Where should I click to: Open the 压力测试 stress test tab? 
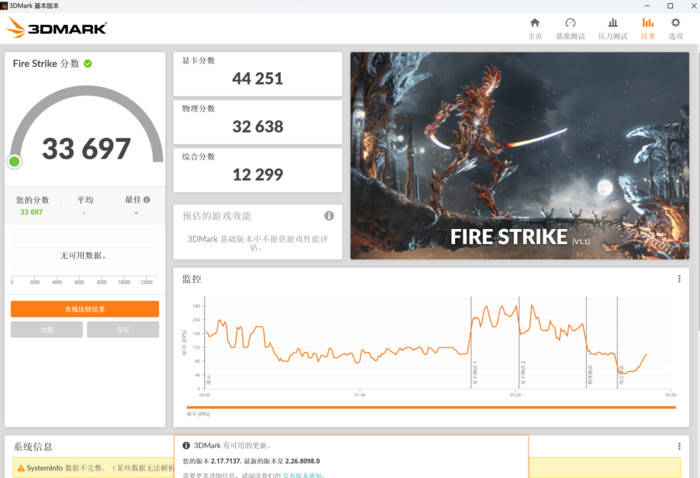pyautogui.click(x=612, y=29)
